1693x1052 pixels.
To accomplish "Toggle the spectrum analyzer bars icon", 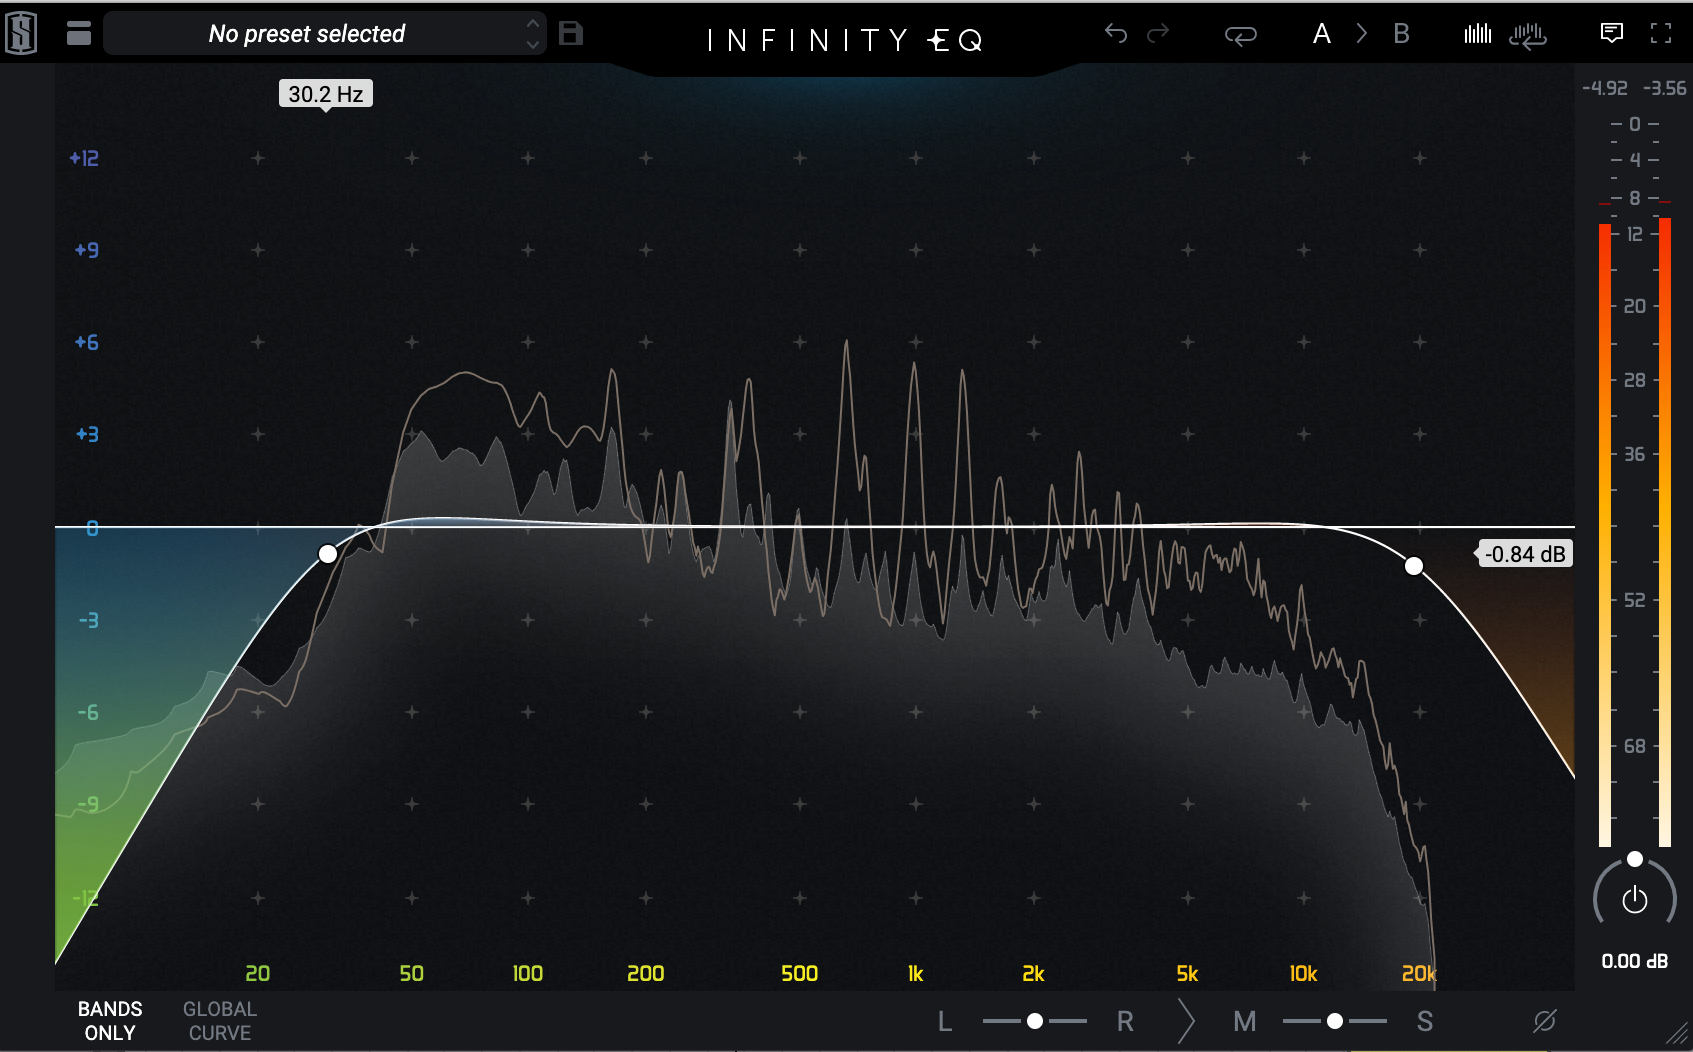I will tap(1477, 34).
